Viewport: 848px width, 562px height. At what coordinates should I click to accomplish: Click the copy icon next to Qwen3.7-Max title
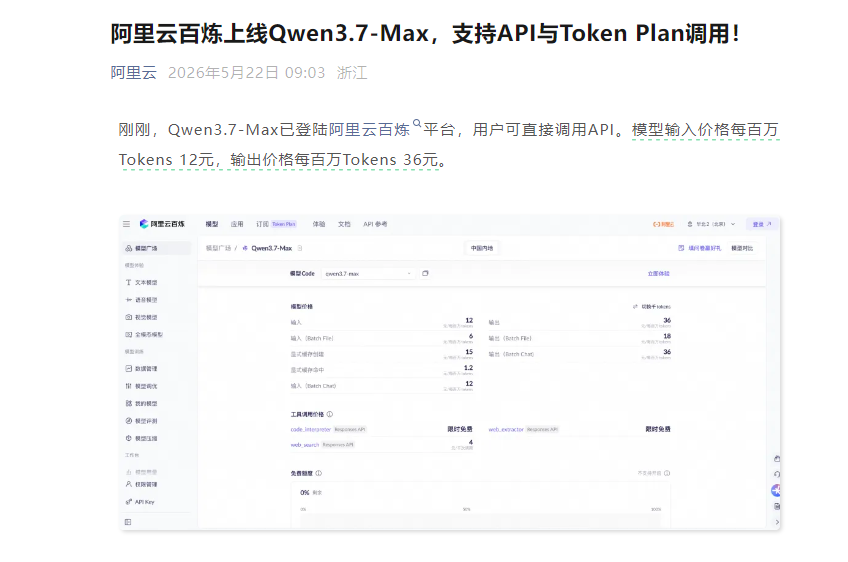pos(300,248)
